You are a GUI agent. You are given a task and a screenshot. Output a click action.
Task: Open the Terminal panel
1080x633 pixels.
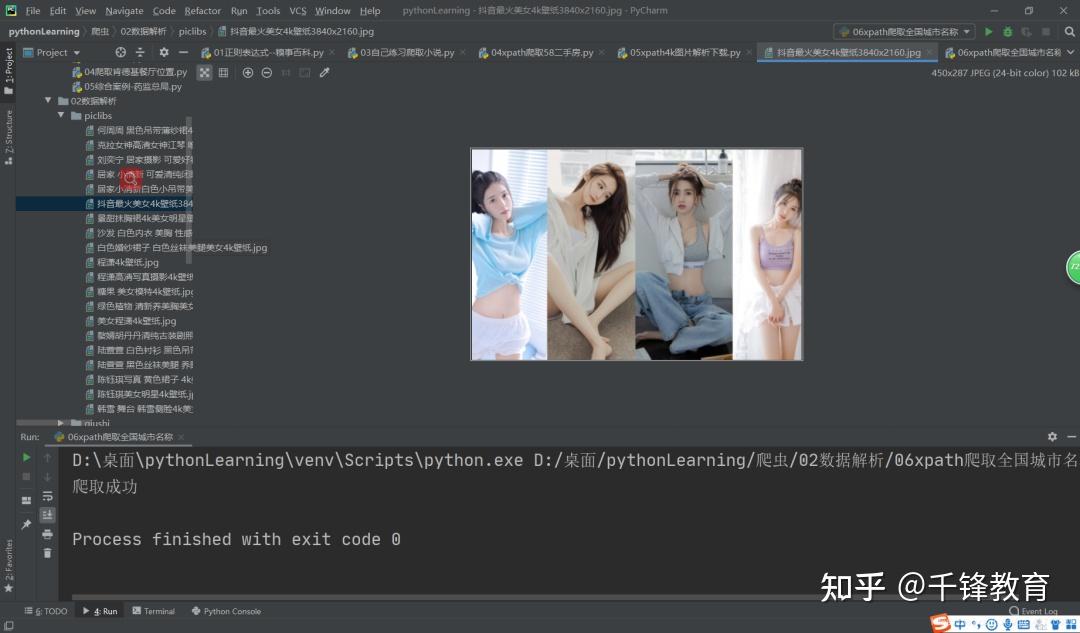coord(153,611)
